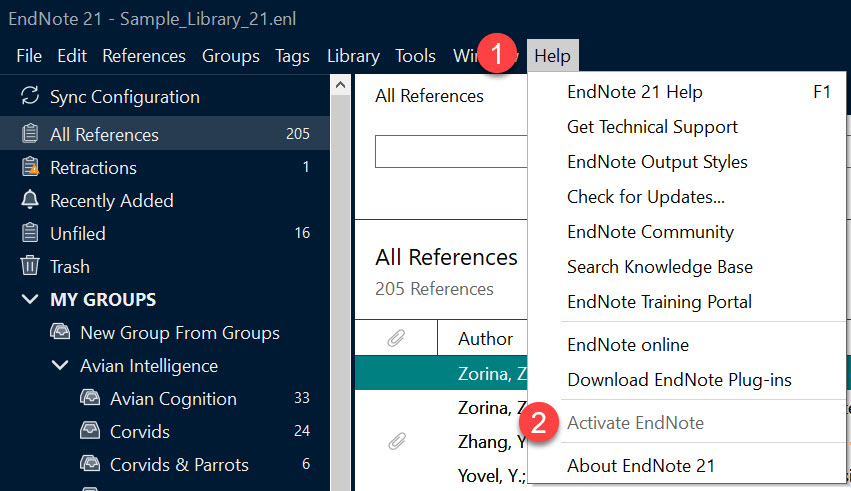Click the All References clipboard icon
Image resolution: width=851 pixels, height=491 pixels.
tap(30, 133)
